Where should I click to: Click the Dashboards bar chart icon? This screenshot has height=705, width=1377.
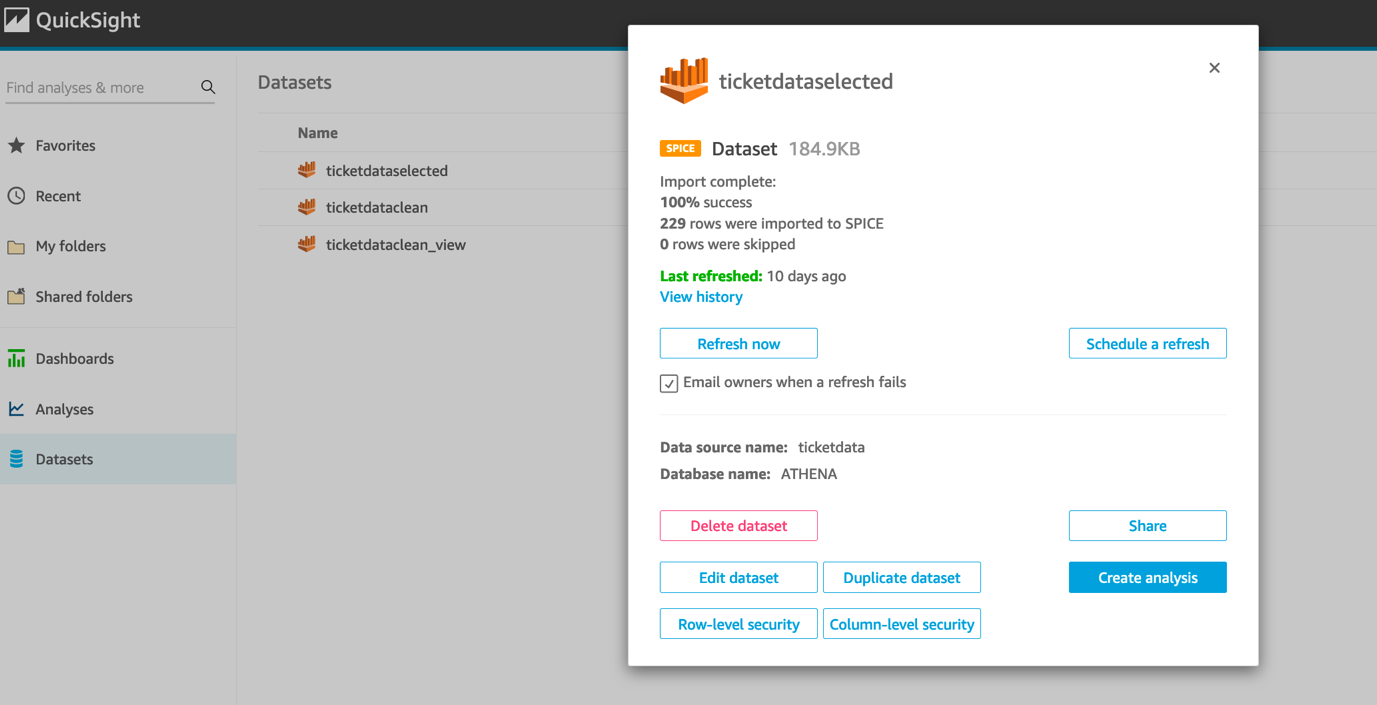point(16,359)
